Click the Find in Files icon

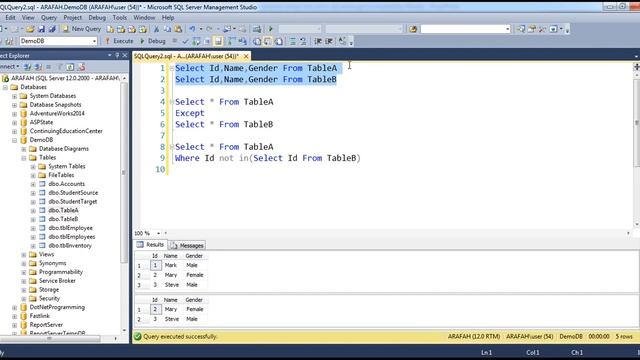pyautogui.click(x=413, y=29)
